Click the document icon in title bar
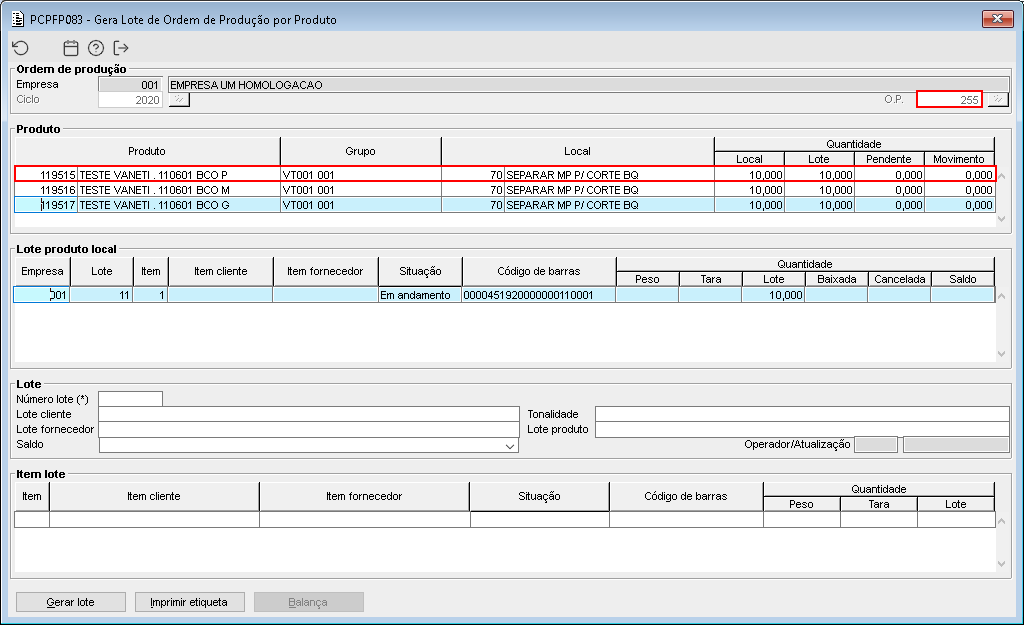This screenshot has height=625, width=1024. tap(18, 19)
